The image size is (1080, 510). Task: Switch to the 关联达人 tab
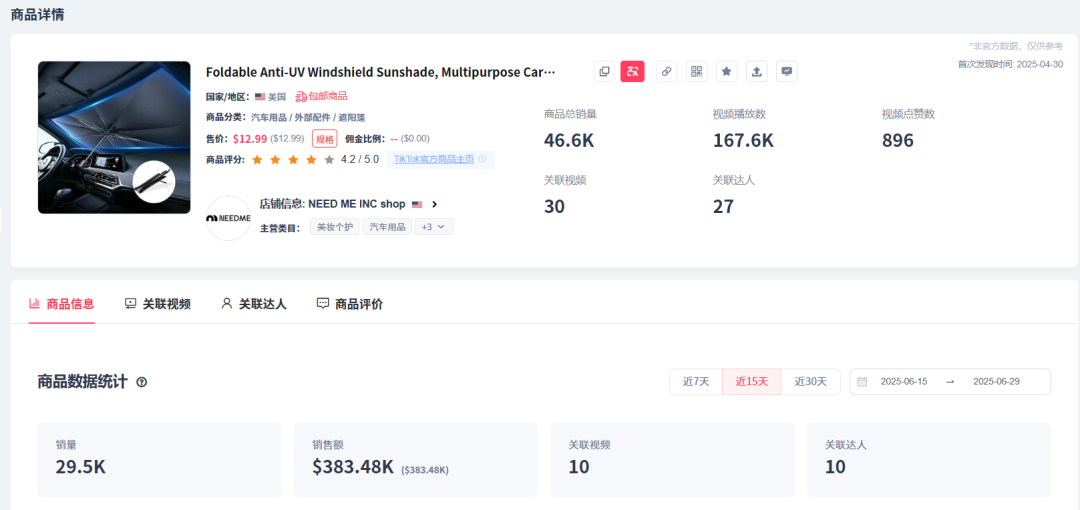[253, 304]
